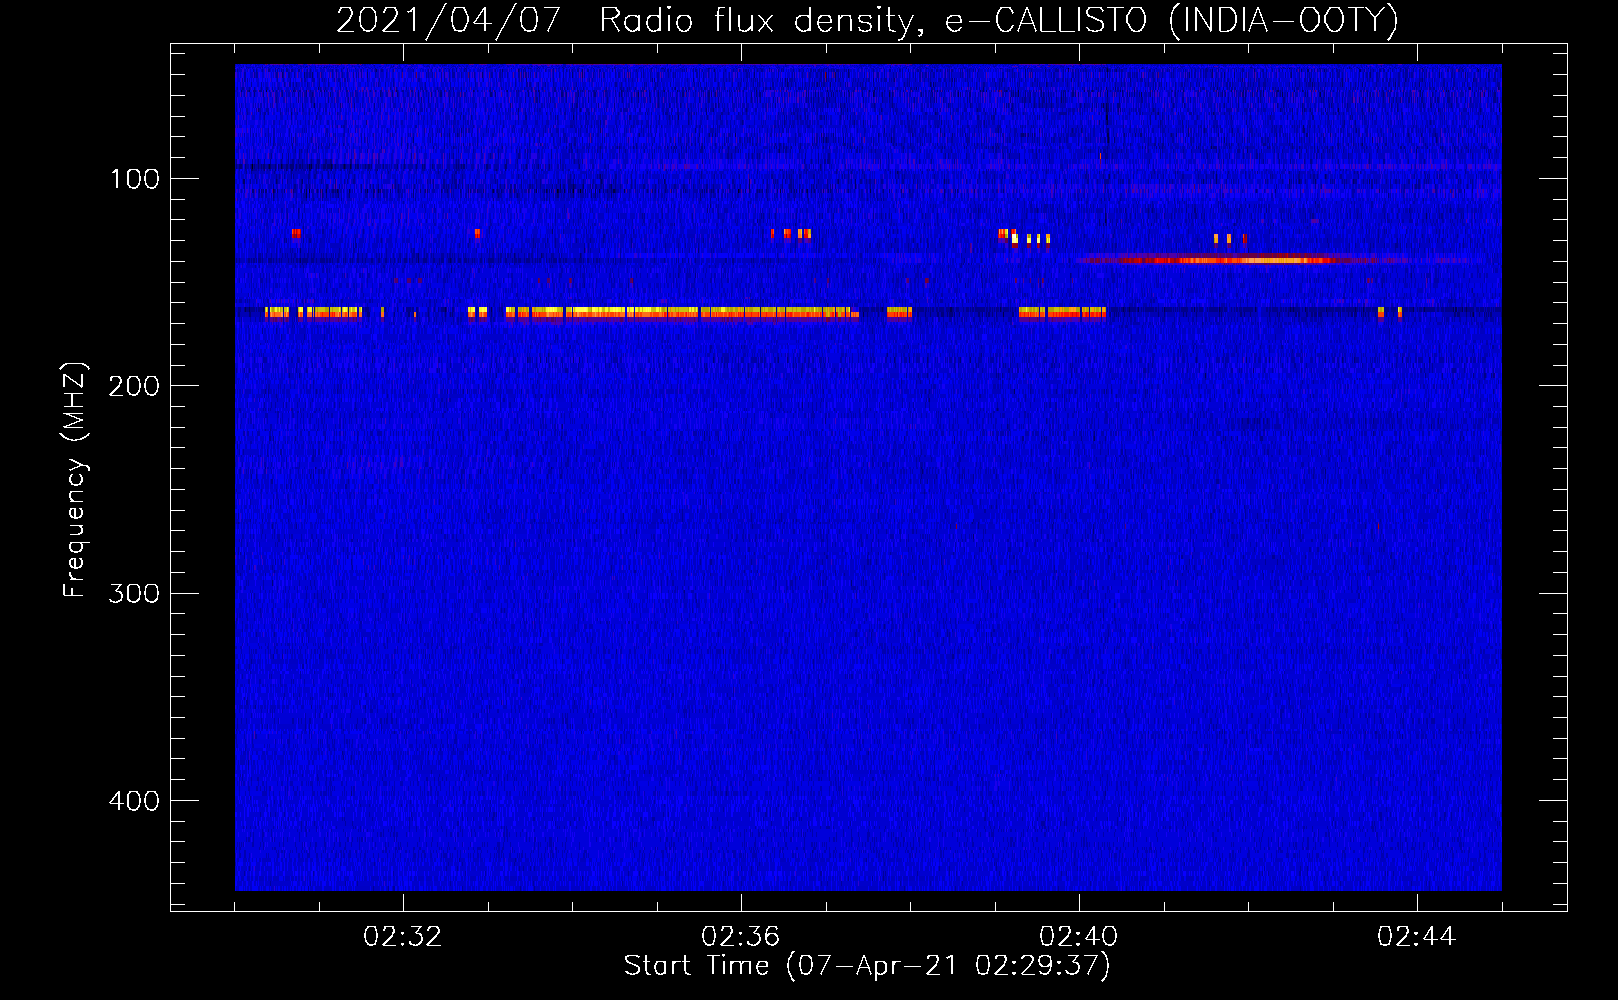The height and width of the screenshot is (1000, 1618).
Task: Click the '100' frequency tick label
Action: 135,179
